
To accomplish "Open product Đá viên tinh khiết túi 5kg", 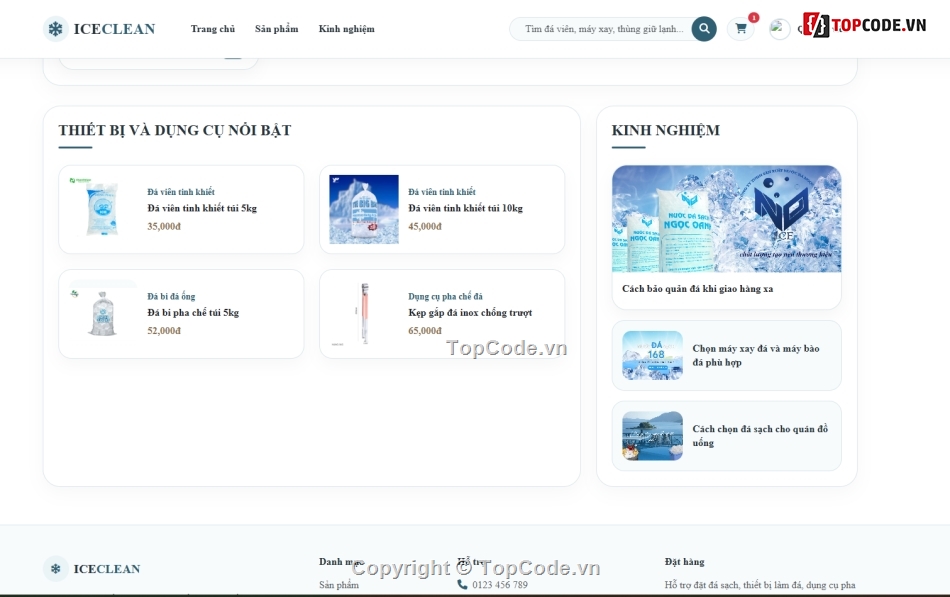I will (202, 208).
